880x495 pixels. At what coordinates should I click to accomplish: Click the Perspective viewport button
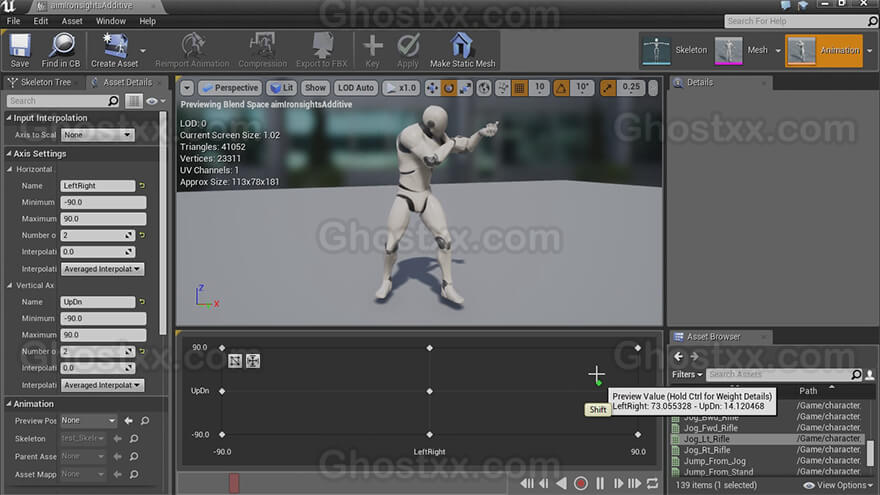pyautogui.click(x=230, y=88)
